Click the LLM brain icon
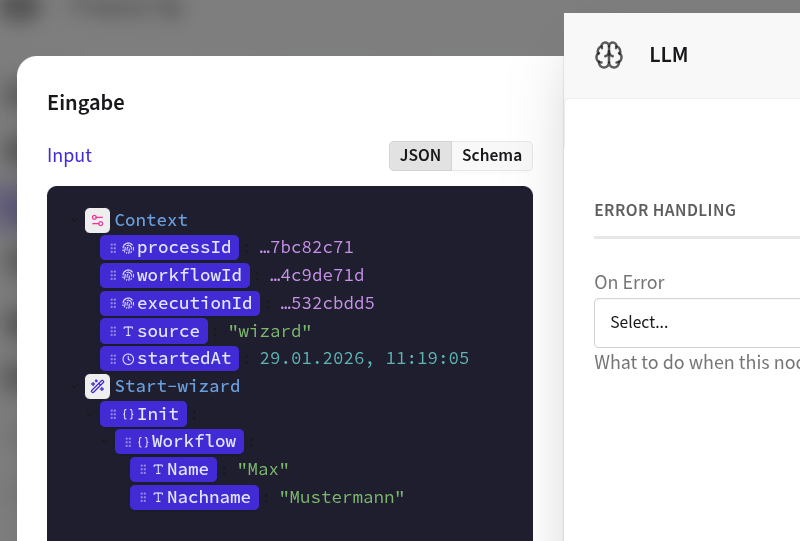This screenshot has width=800, height=541. [609, 55]
